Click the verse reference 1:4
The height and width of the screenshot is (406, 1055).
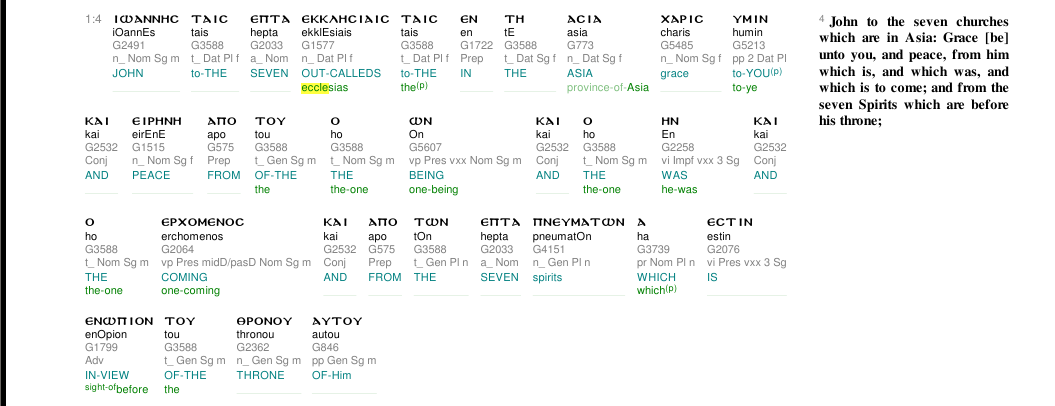point(94,20)
